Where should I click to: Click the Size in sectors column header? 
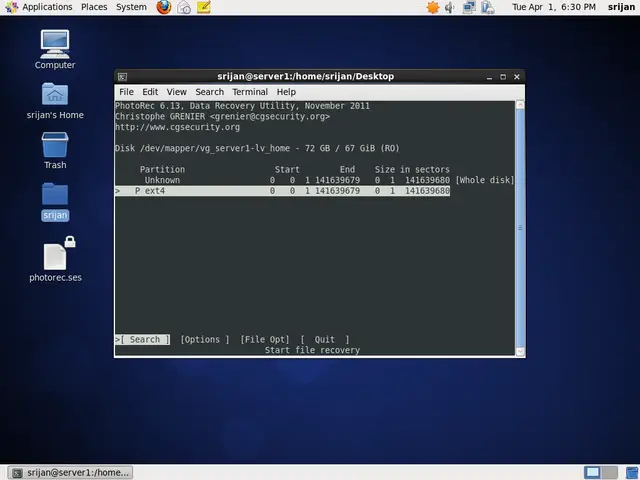[412, 169]
